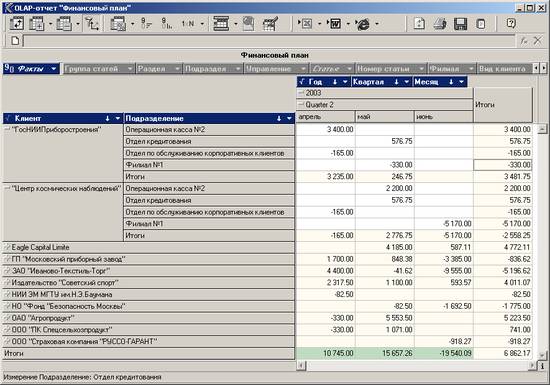Click the help question mark icon

(511, 23)
